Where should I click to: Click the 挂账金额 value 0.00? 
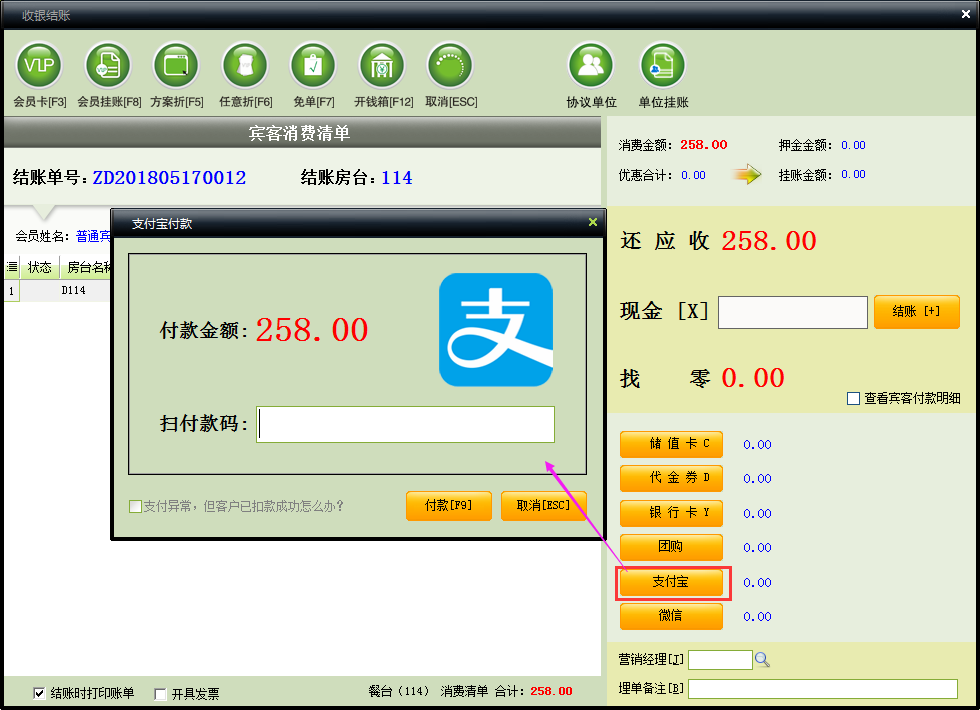[853, 174]
